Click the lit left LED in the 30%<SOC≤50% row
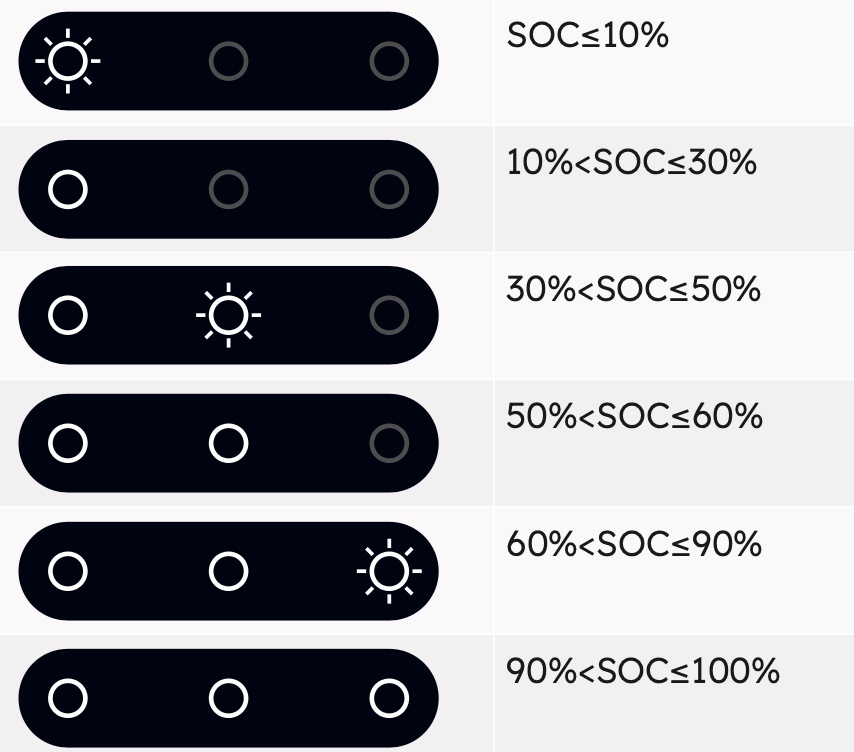The width and height of the screenshot is (854, 752). (68, 316)
